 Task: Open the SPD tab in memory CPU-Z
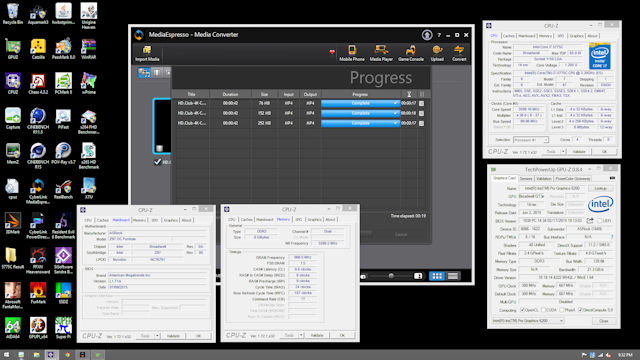[x=298, y=220]
